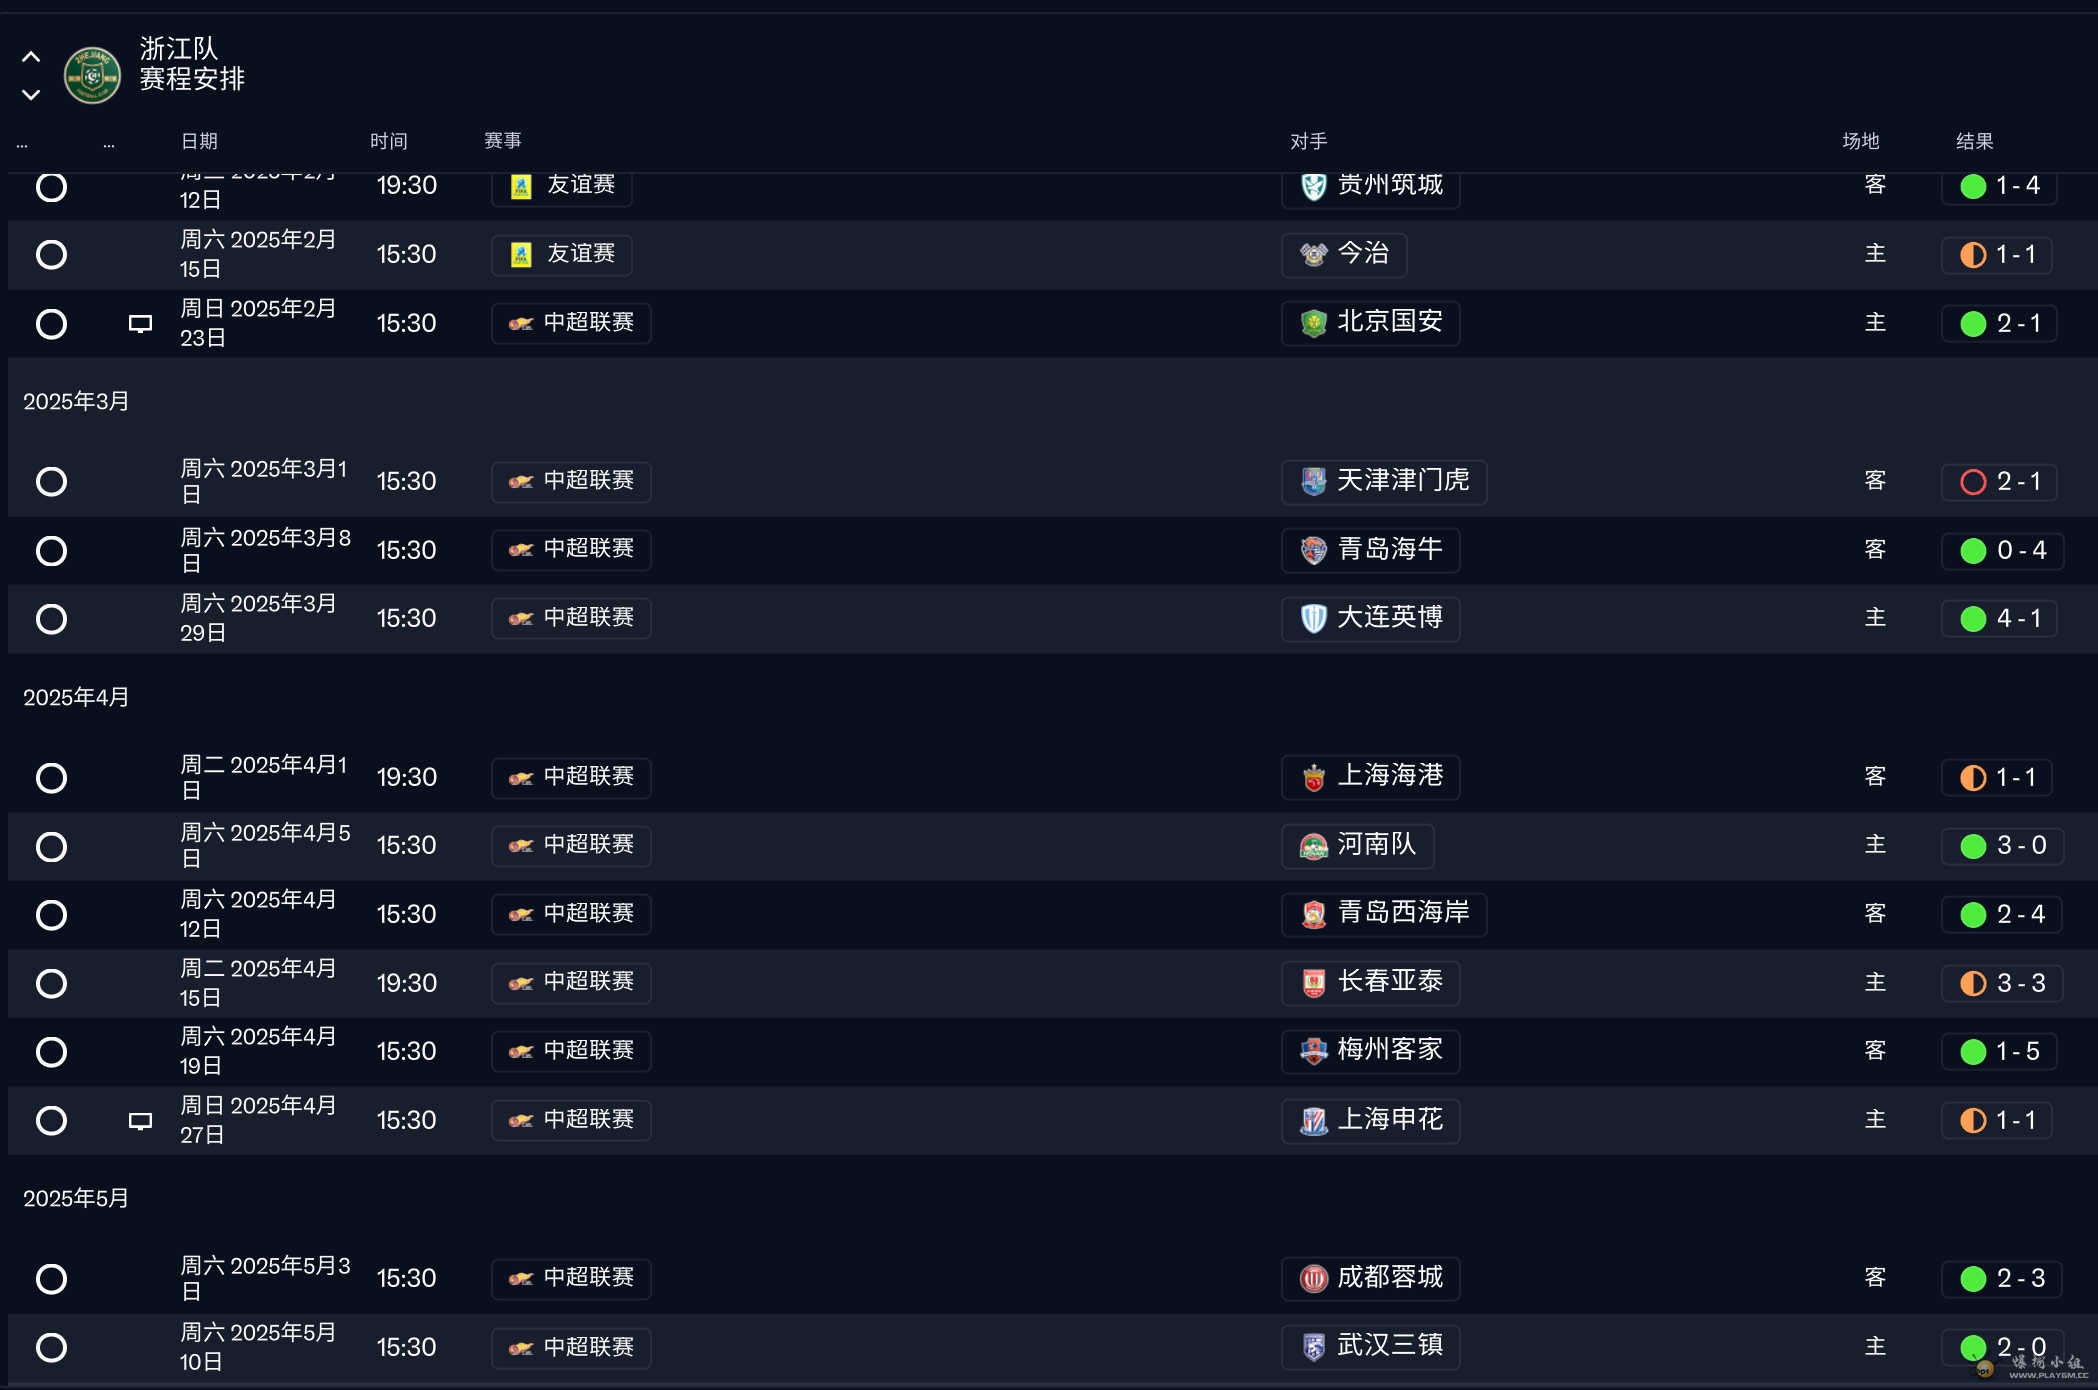This screenshot has height=1390, width=2098.
Task: Click the Shanghai Port club badge icon
Action: (1313, 778)
